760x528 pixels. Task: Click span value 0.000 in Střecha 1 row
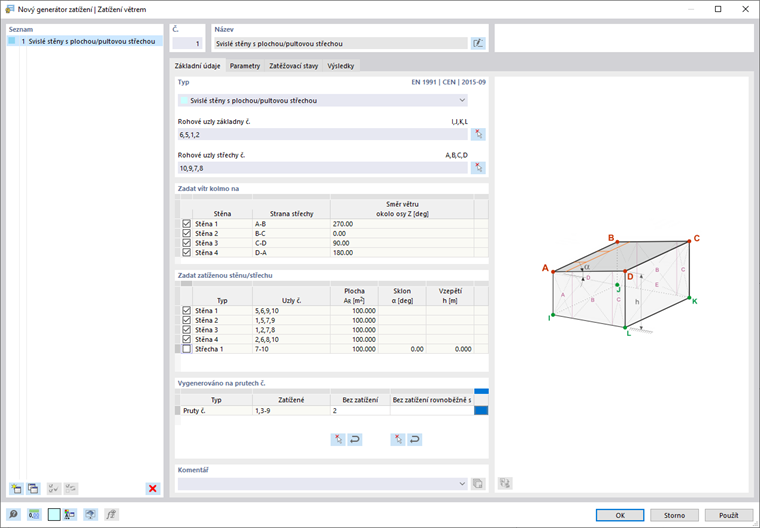coord(450,349)
